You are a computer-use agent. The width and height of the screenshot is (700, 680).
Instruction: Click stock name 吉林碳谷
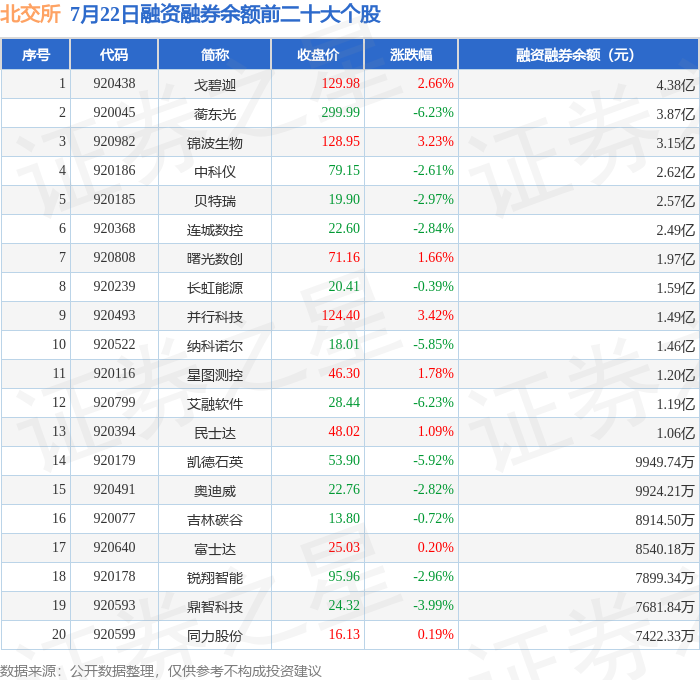[215, 520]
